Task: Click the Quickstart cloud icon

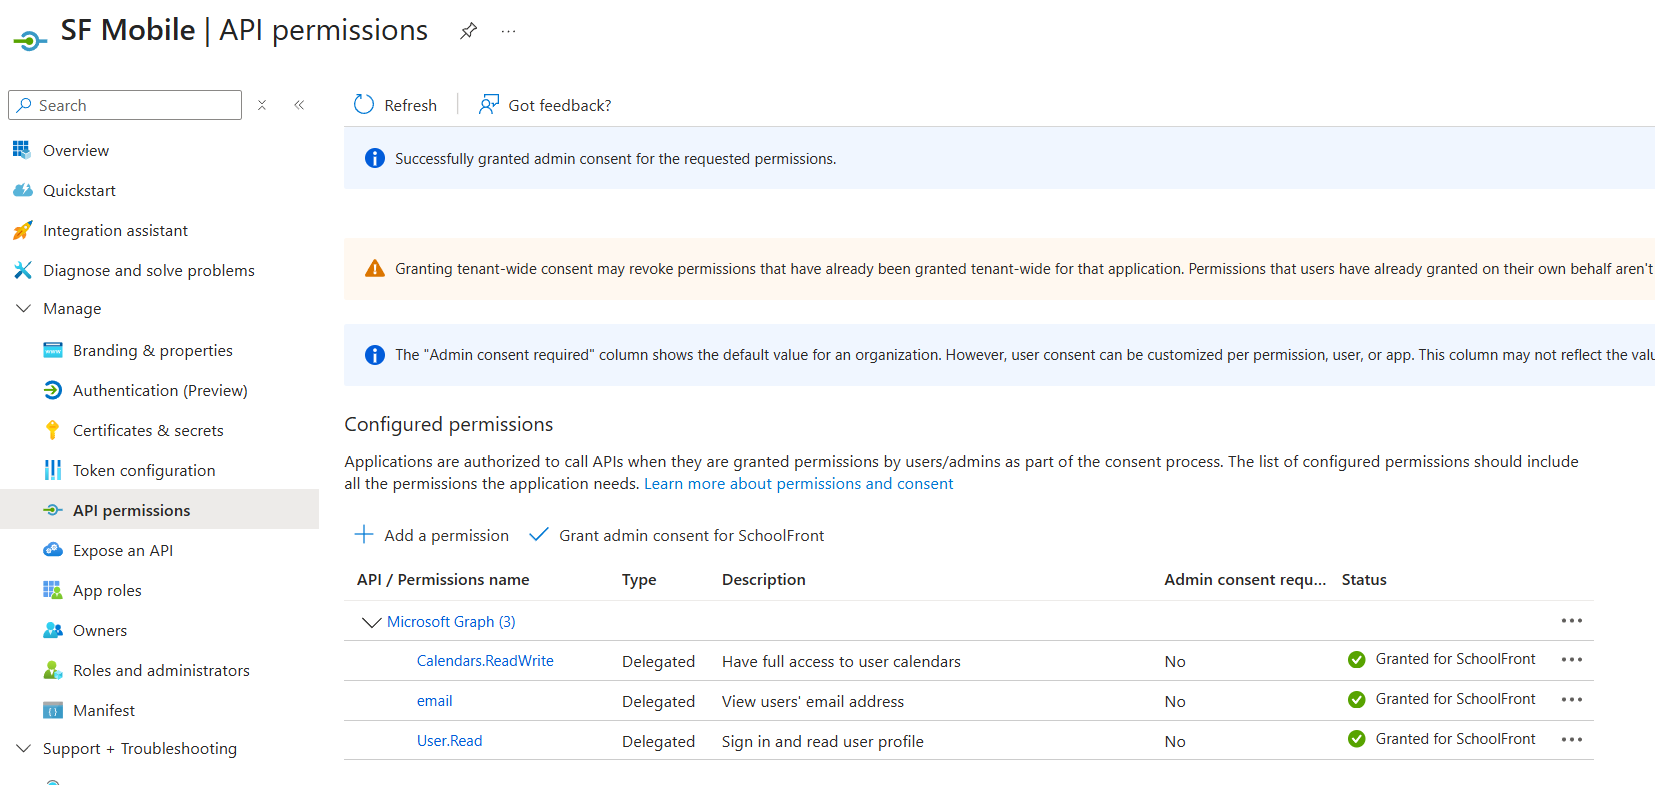Action: (x=22, y=190)
